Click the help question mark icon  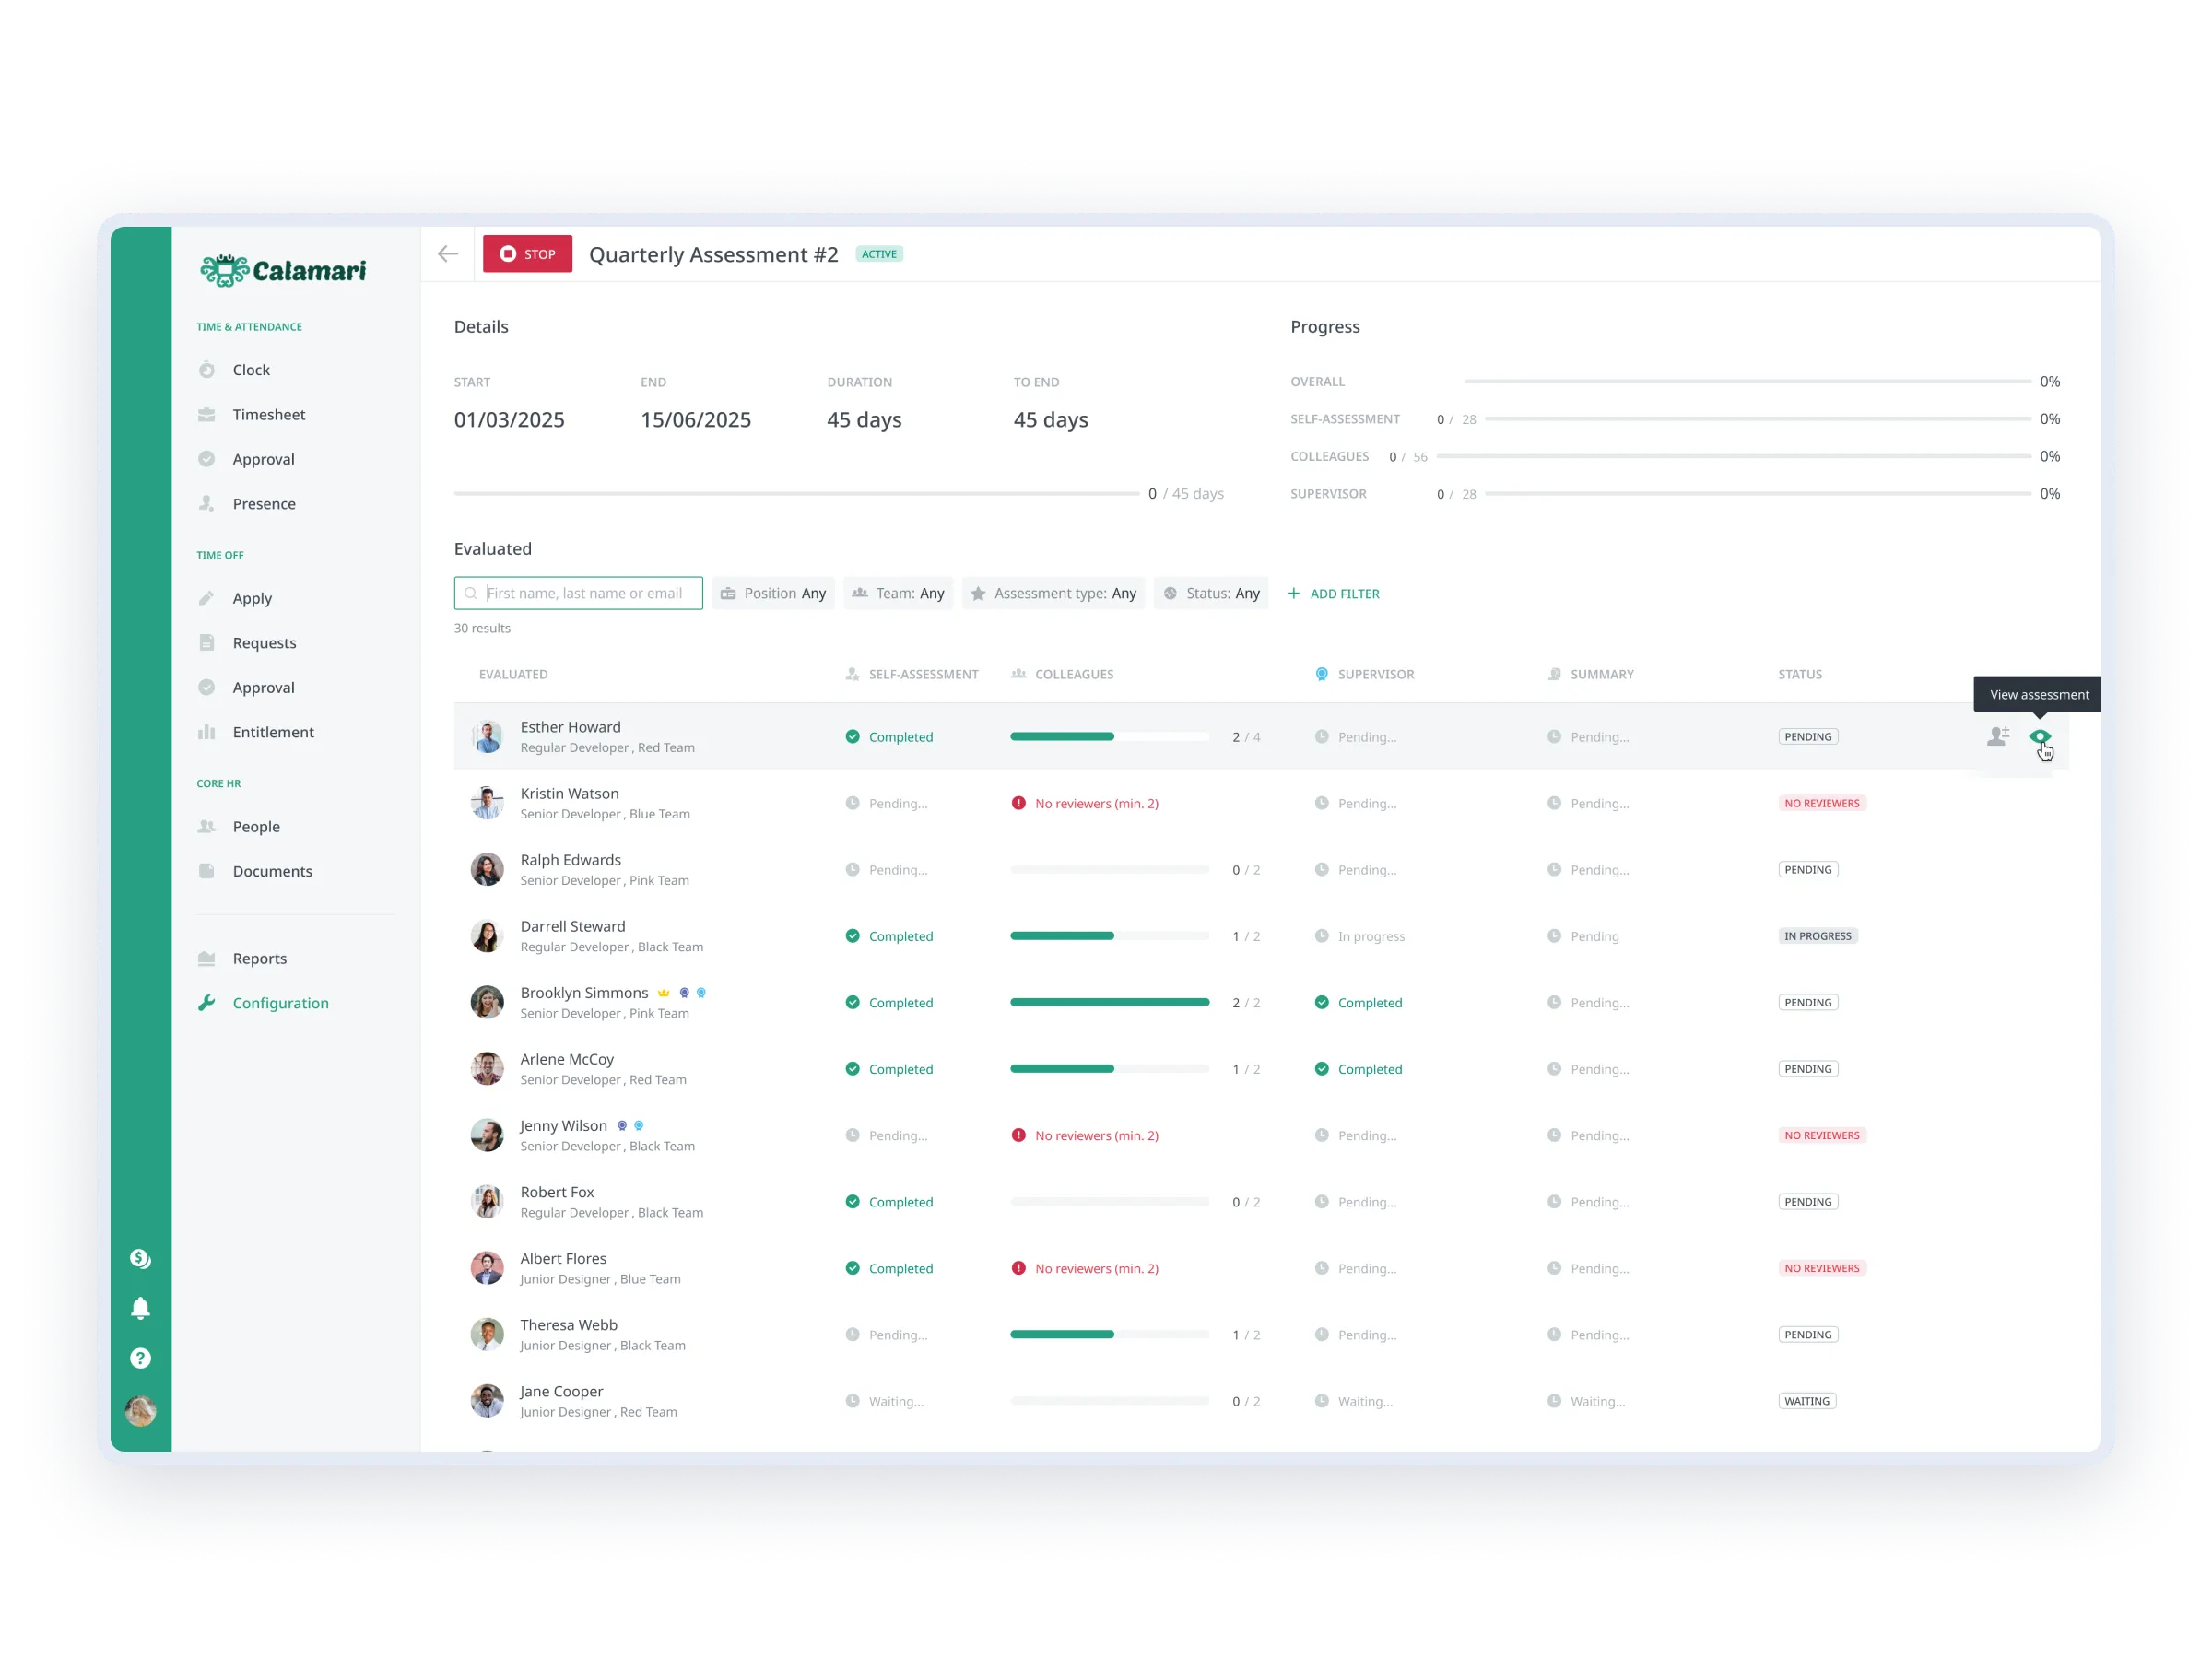coord(141,1358)
